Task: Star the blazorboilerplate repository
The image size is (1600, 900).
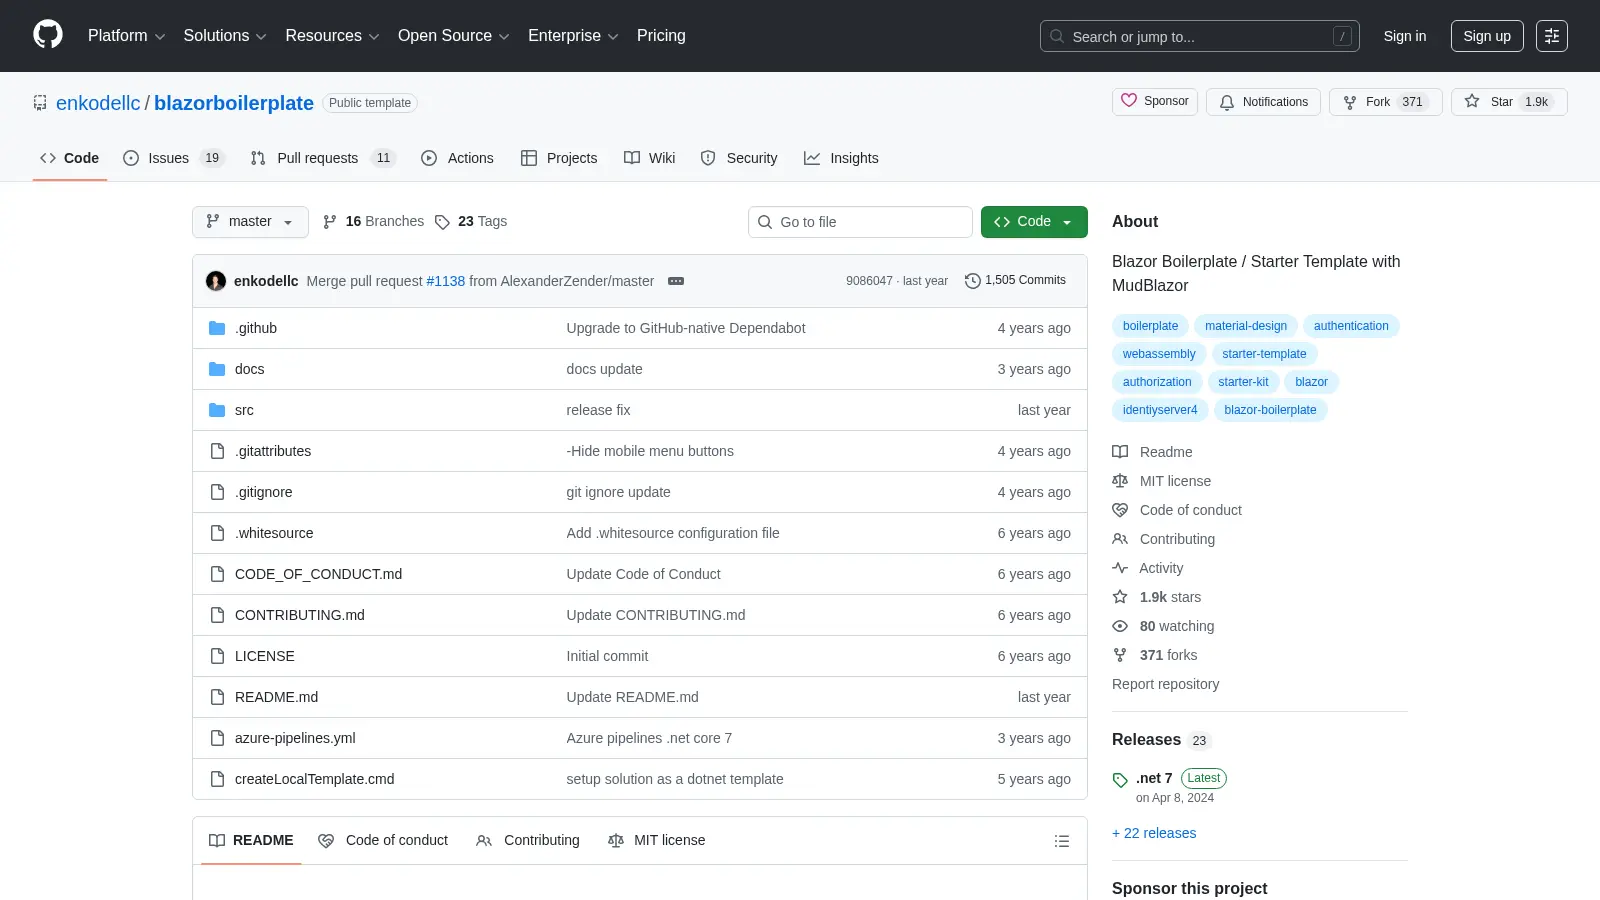Action: tap(1509, 102)
